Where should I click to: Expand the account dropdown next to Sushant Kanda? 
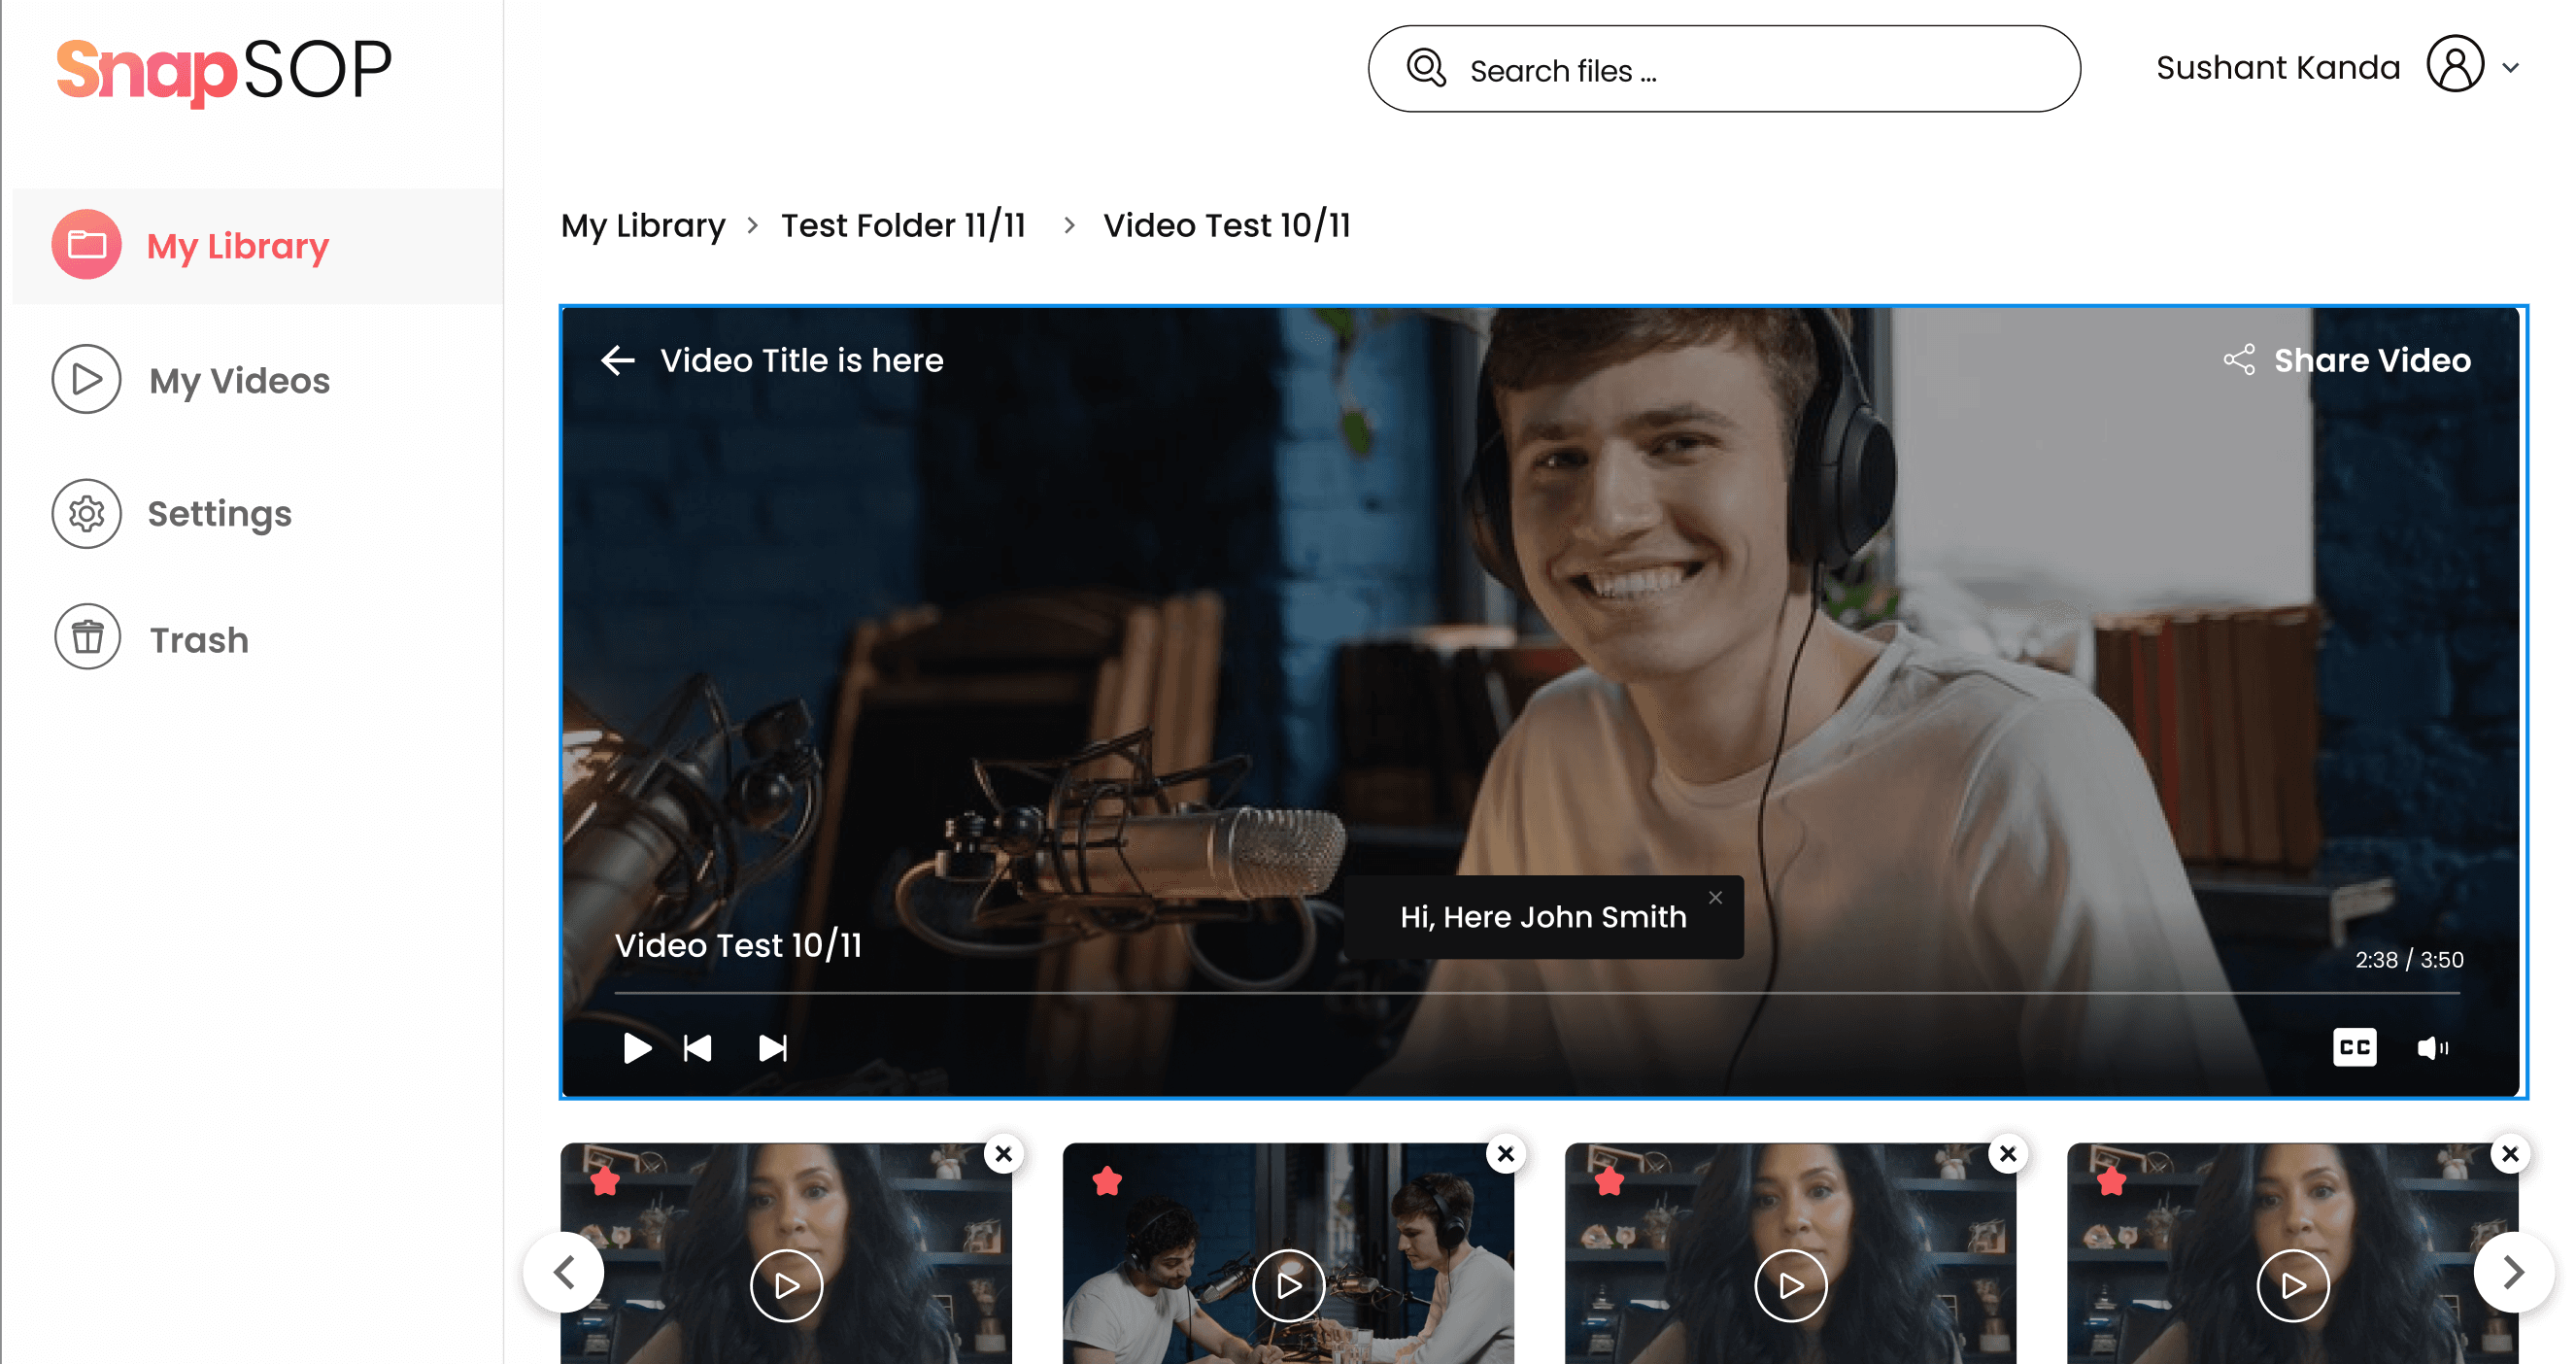[2511, 67]
